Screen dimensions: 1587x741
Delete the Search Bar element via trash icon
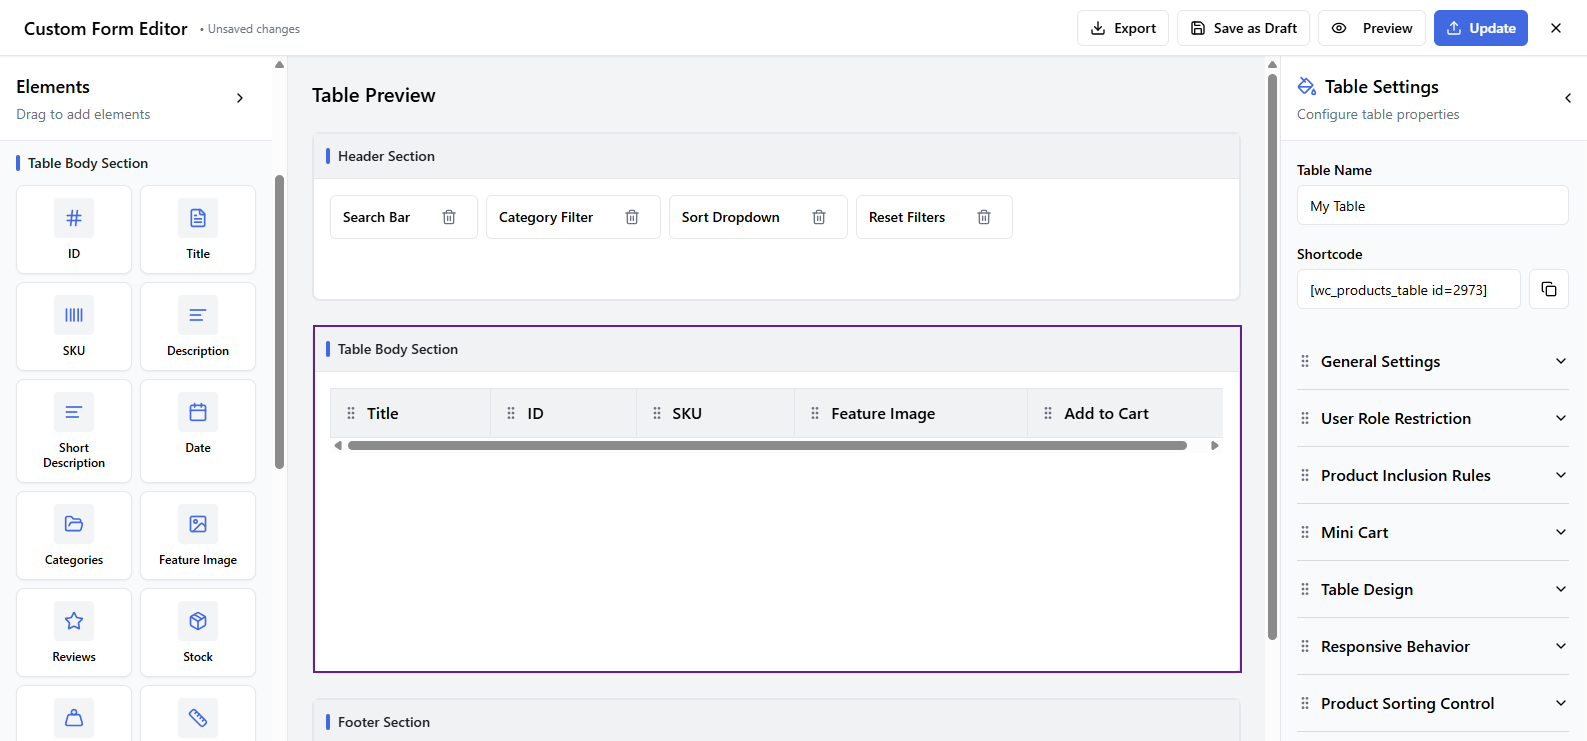(x=449, y=217)
